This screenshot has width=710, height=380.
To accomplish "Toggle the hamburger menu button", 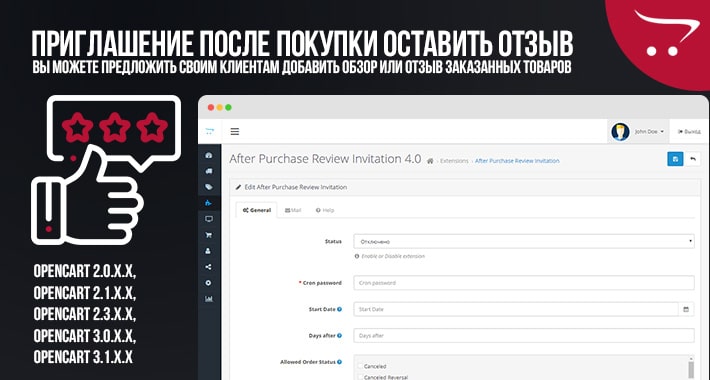I will click(x=235, y=132).
